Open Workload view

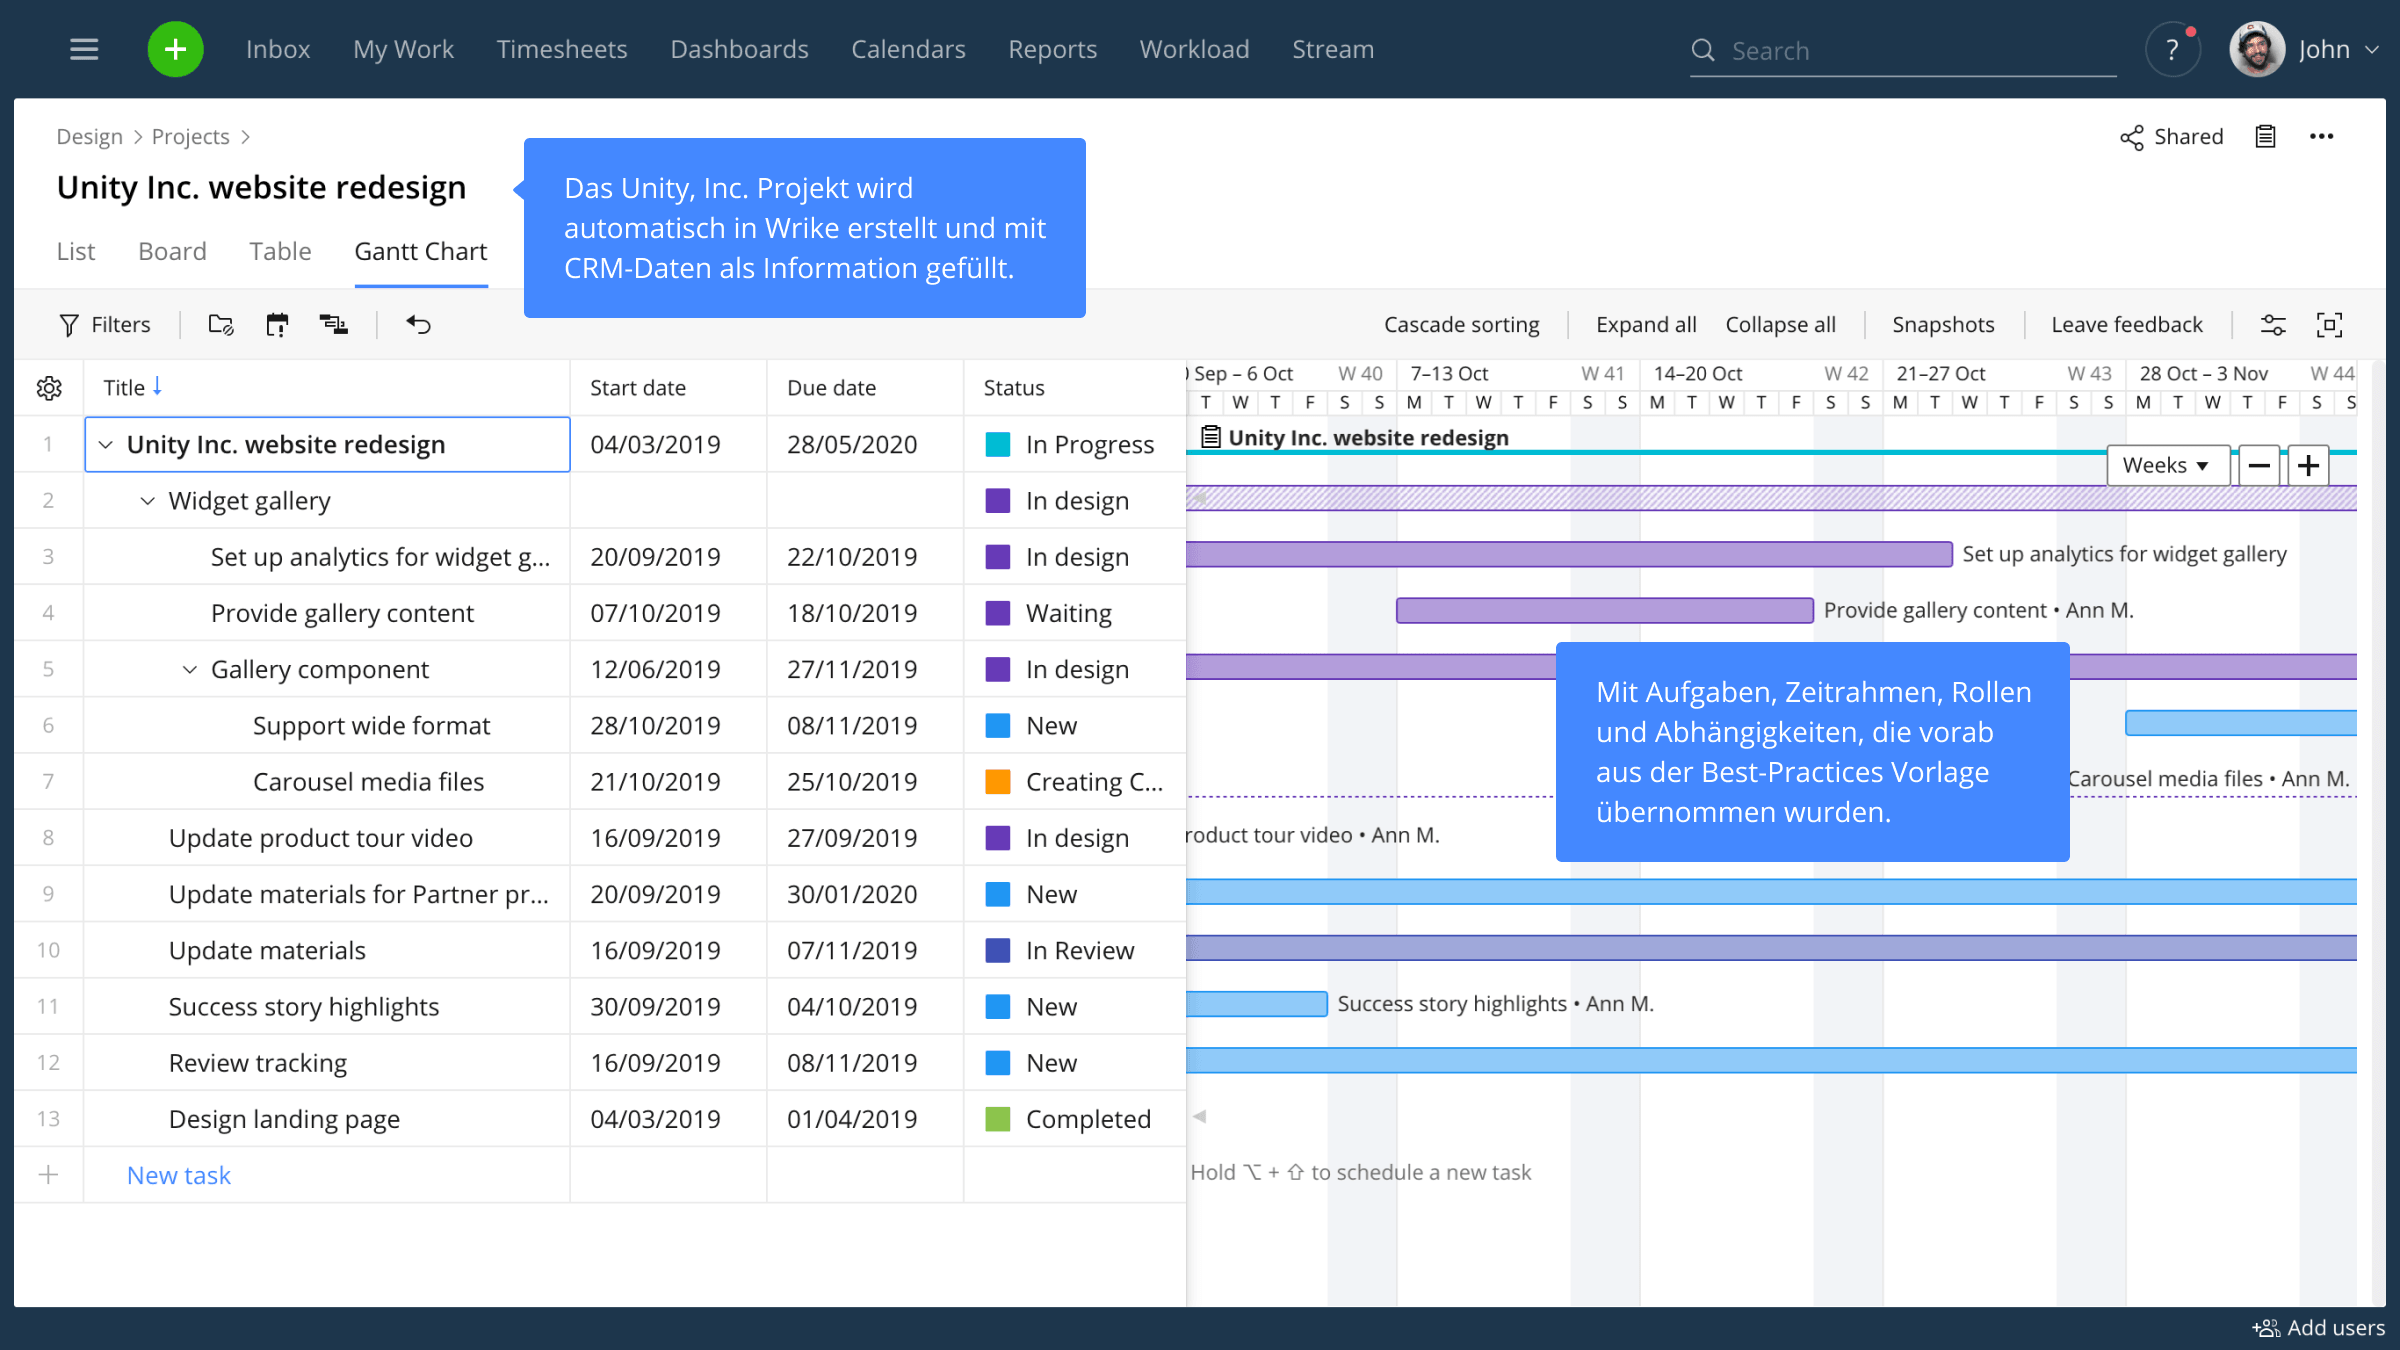[1194, 49]
